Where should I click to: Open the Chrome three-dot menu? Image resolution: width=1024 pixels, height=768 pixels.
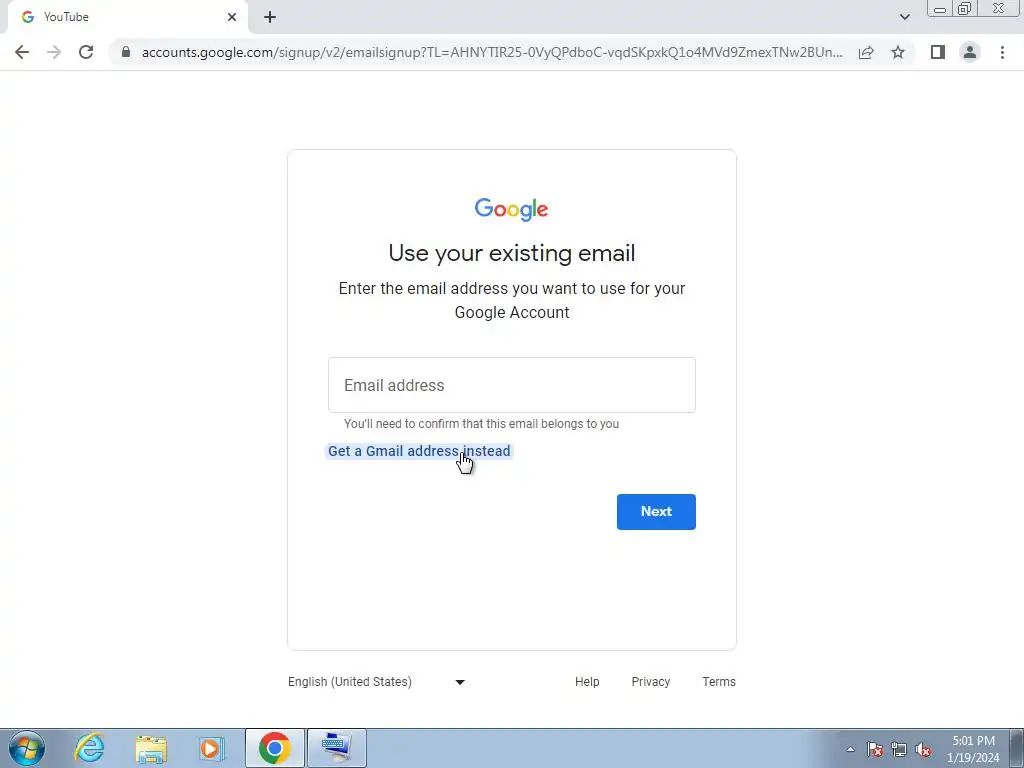point(1002,52)
